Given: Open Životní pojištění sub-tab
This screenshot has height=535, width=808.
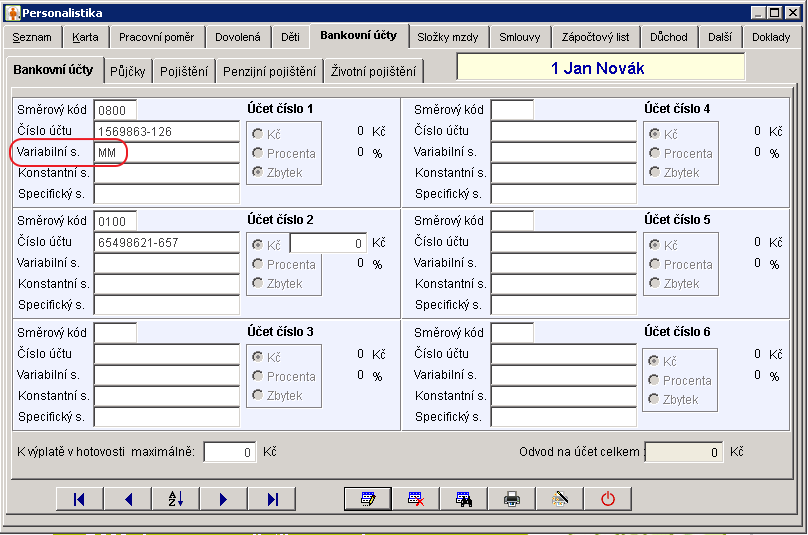Looking at the screenshot, I should coord(374,71).
